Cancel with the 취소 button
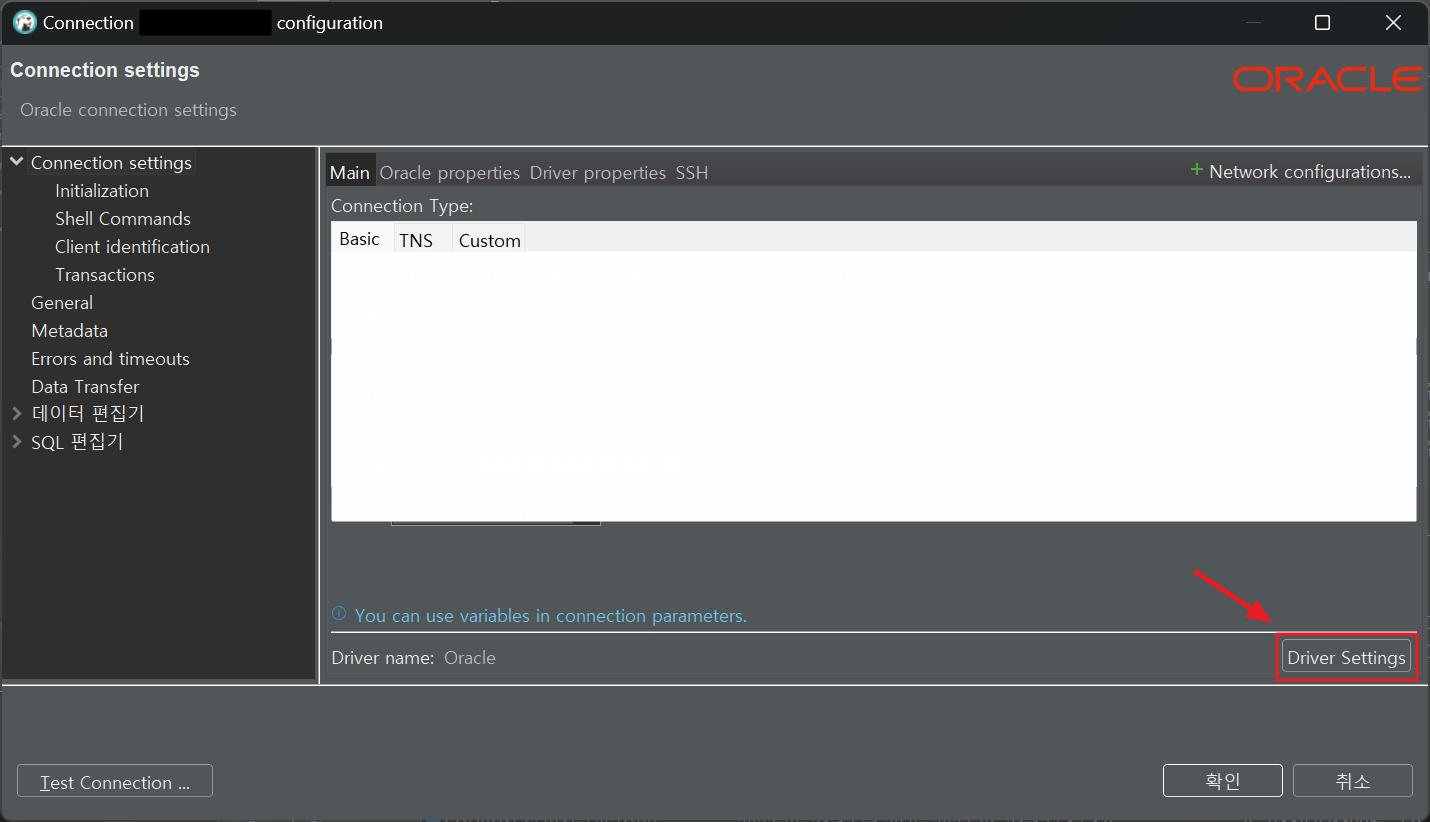Viewport: 1430px width, 822px height. click(1353, 781)
